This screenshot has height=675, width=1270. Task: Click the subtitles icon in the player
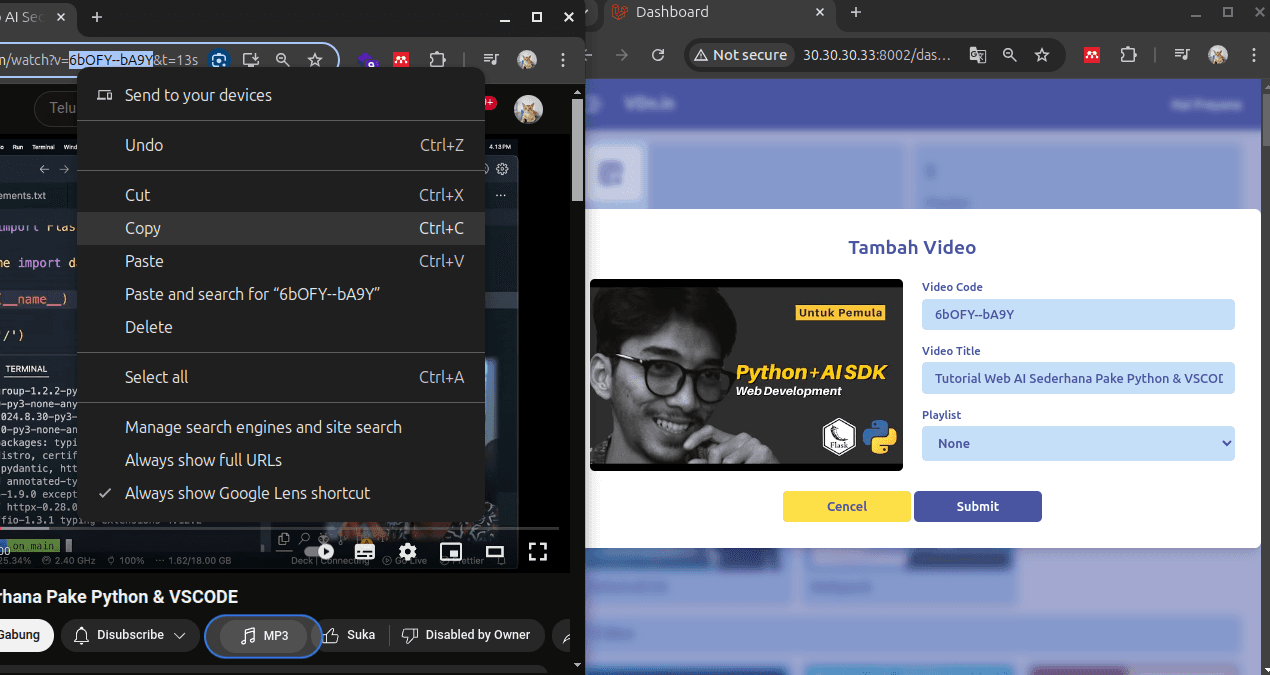point(364,551)
